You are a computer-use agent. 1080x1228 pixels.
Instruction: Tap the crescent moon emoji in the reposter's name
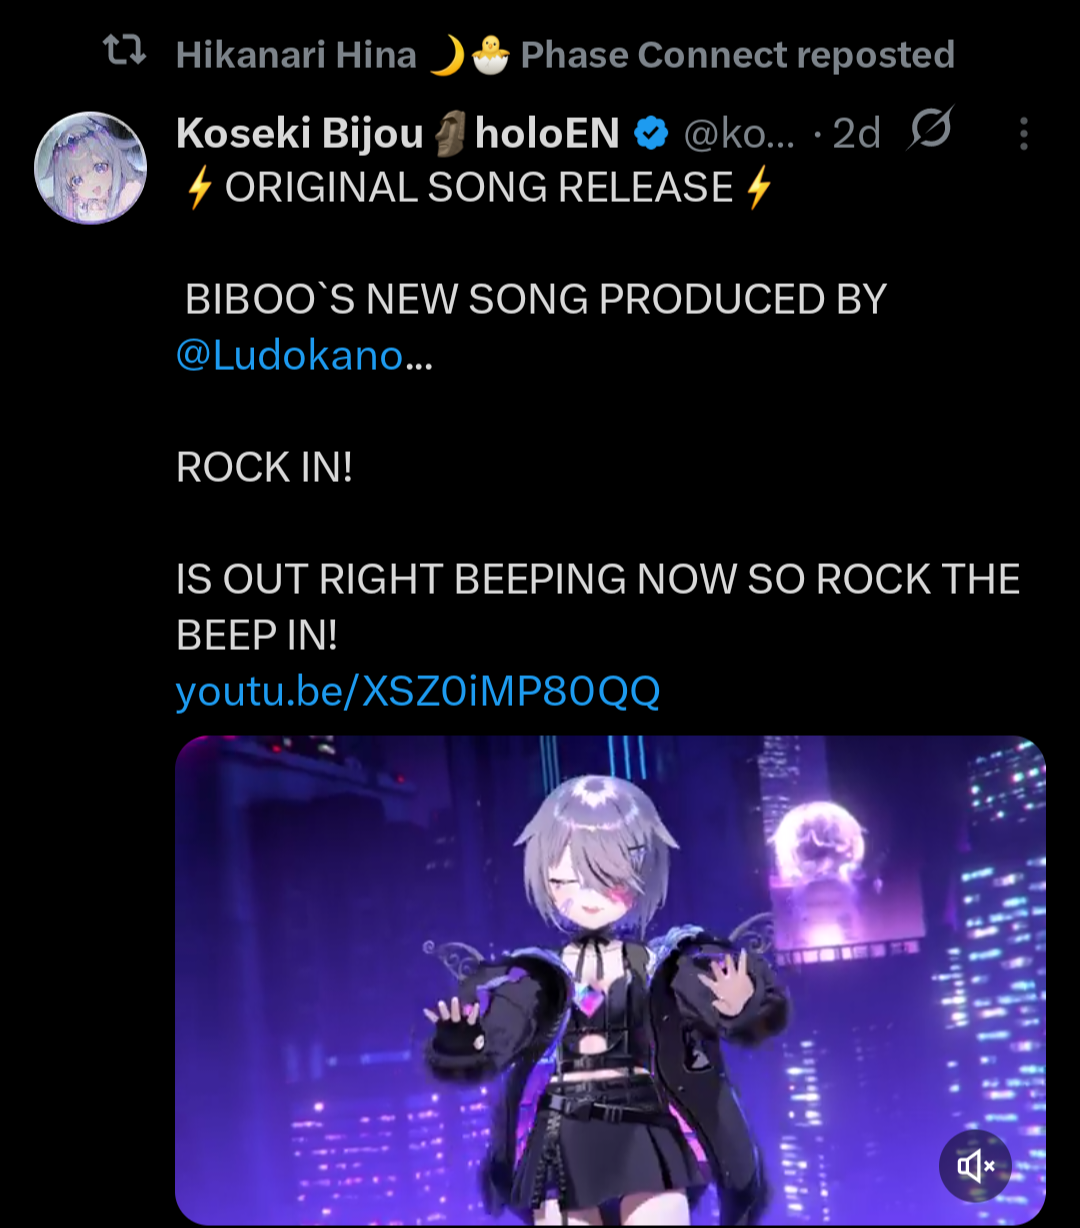click(x=447, y=55)
